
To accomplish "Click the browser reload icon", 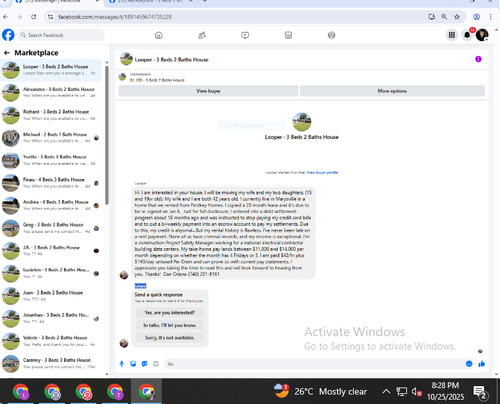I will (34, 17).
